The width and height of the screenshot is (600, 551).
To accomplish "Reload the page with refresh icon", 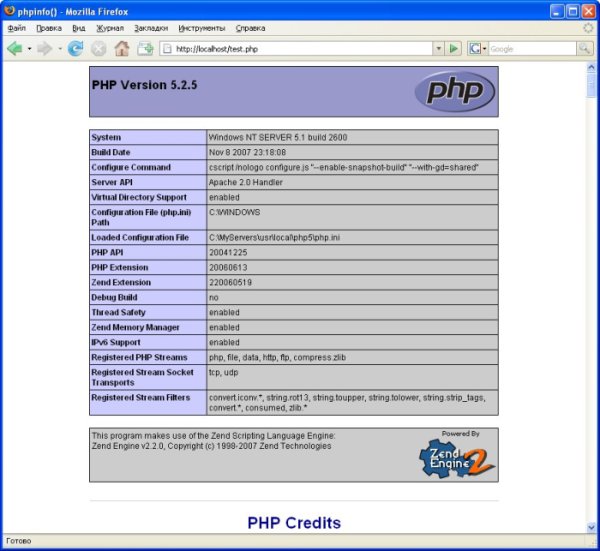I will [x=75, y=49].
